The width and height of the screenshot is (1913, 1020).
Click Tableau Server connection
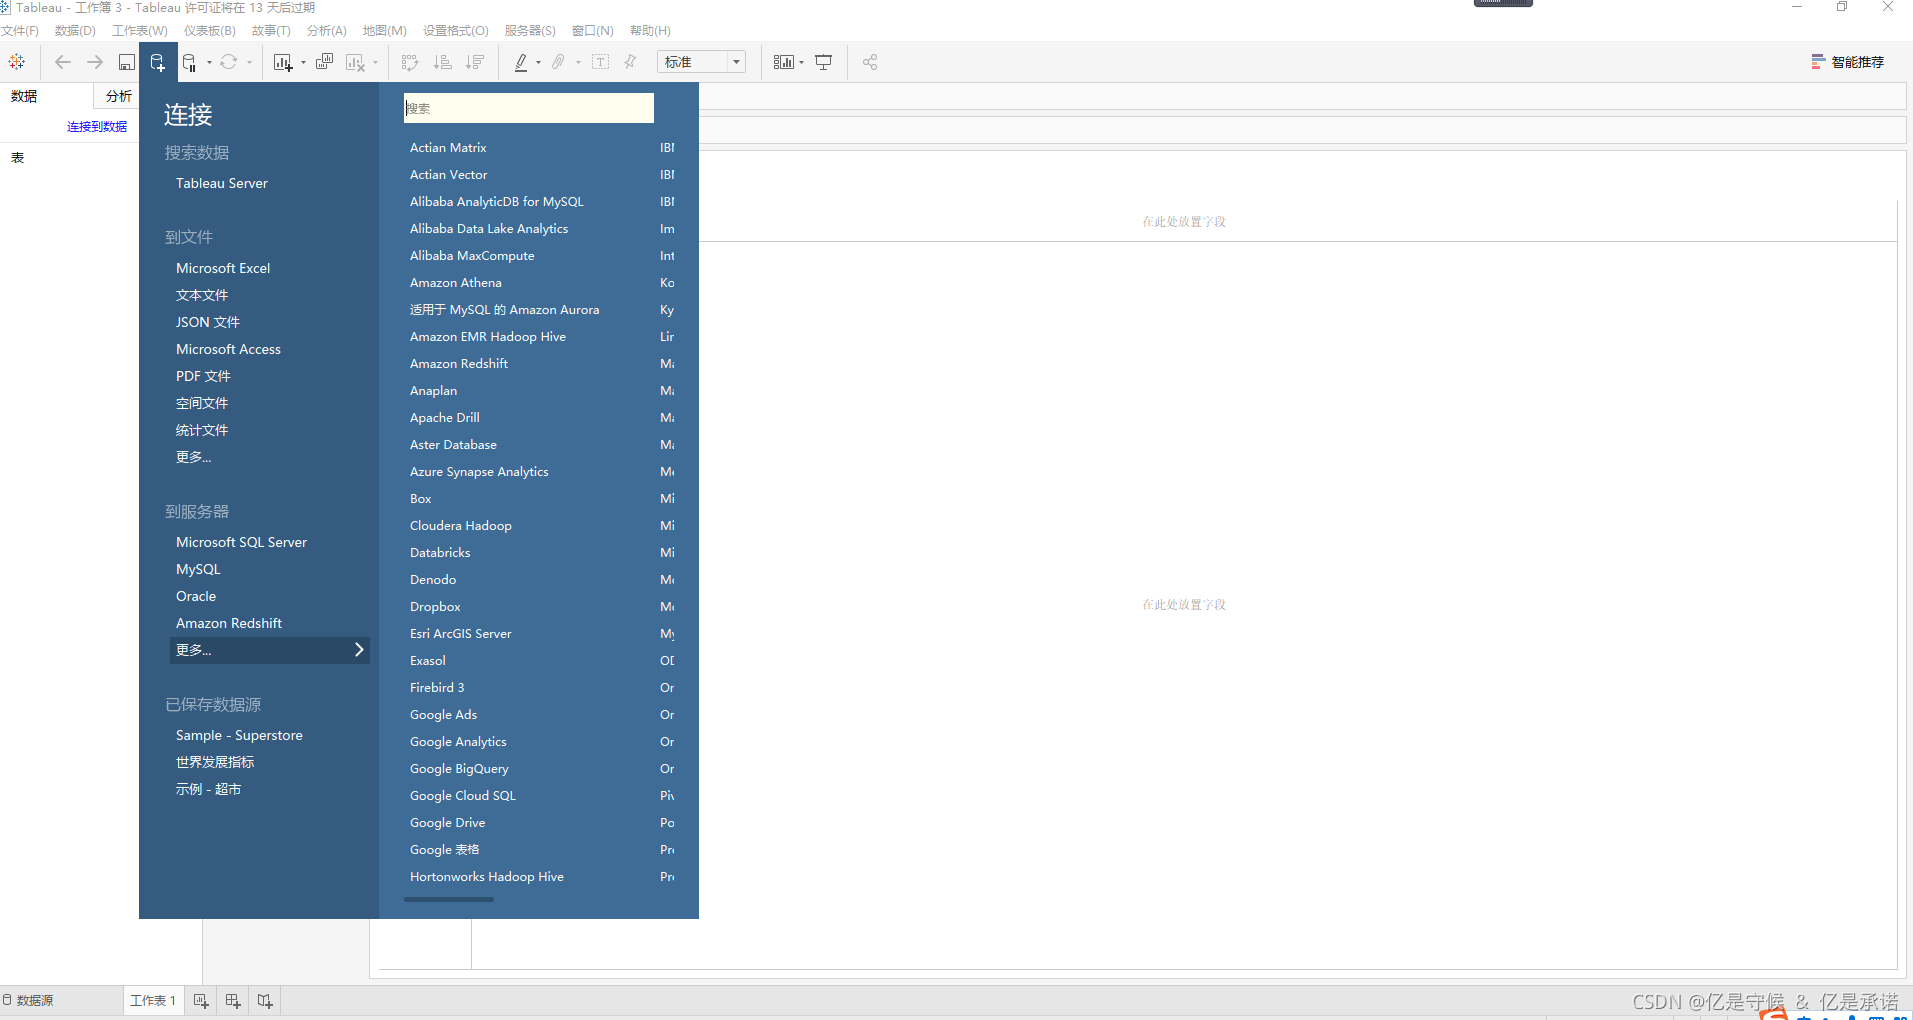(222, 183)
